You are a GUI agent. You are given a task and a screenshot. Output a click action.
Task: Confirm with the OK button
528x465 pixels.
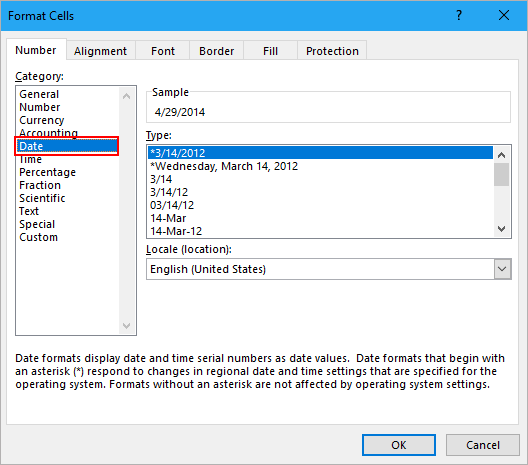coord(399,445)
